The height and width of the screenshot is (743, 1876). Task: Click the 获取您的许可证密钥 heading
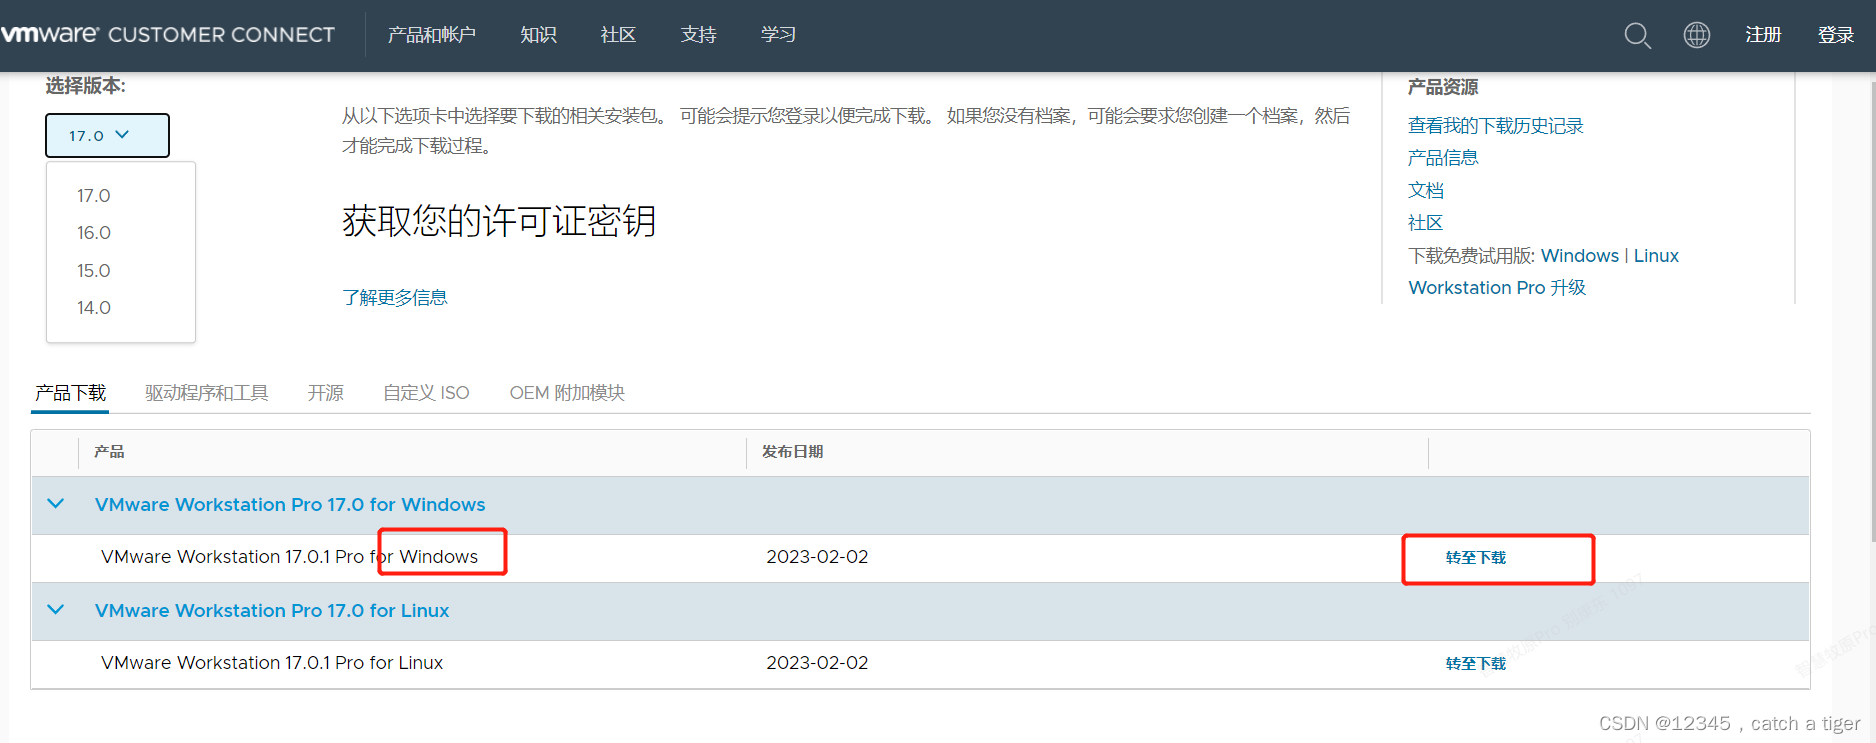point(499,221)
